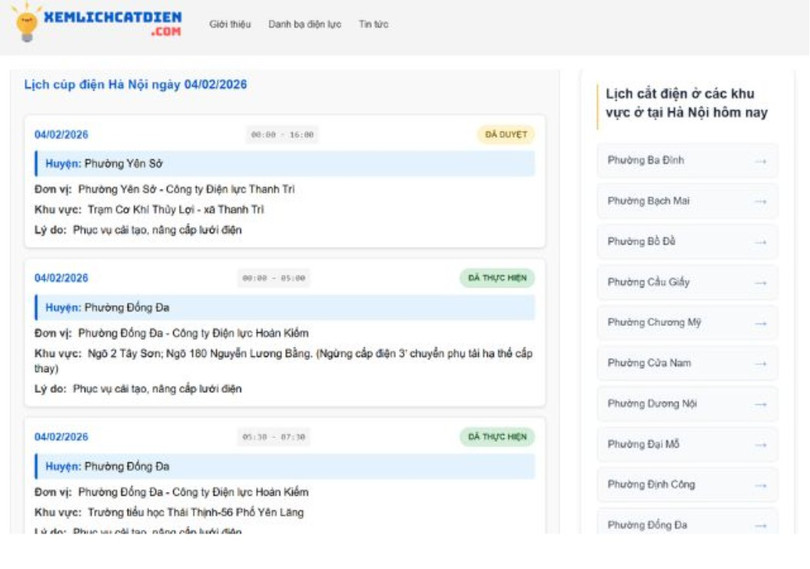Click arrow icon next to Phường Ba Đình
Screen dimensions: 810x569
[x=760, y=161]
